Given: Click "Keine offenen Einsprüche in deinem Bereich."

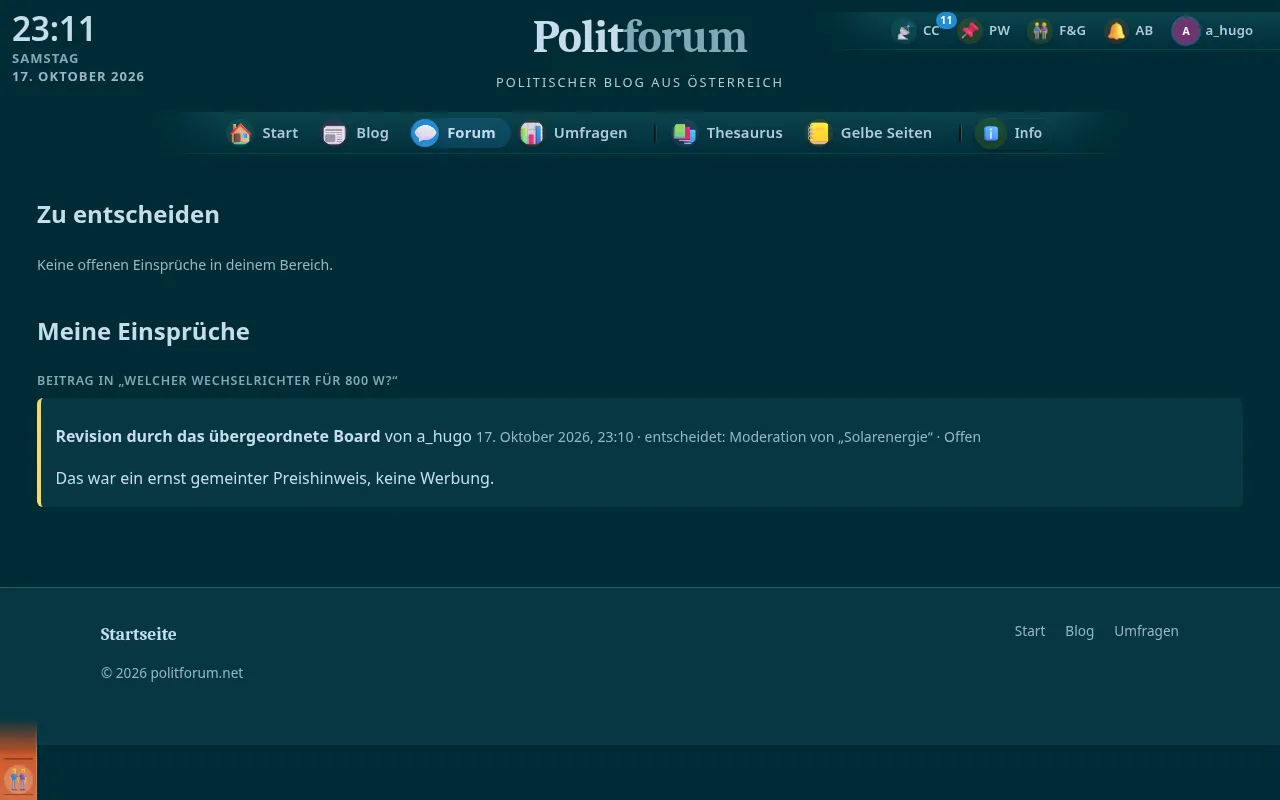Looking at the screenshot, I should click(185, 265).
